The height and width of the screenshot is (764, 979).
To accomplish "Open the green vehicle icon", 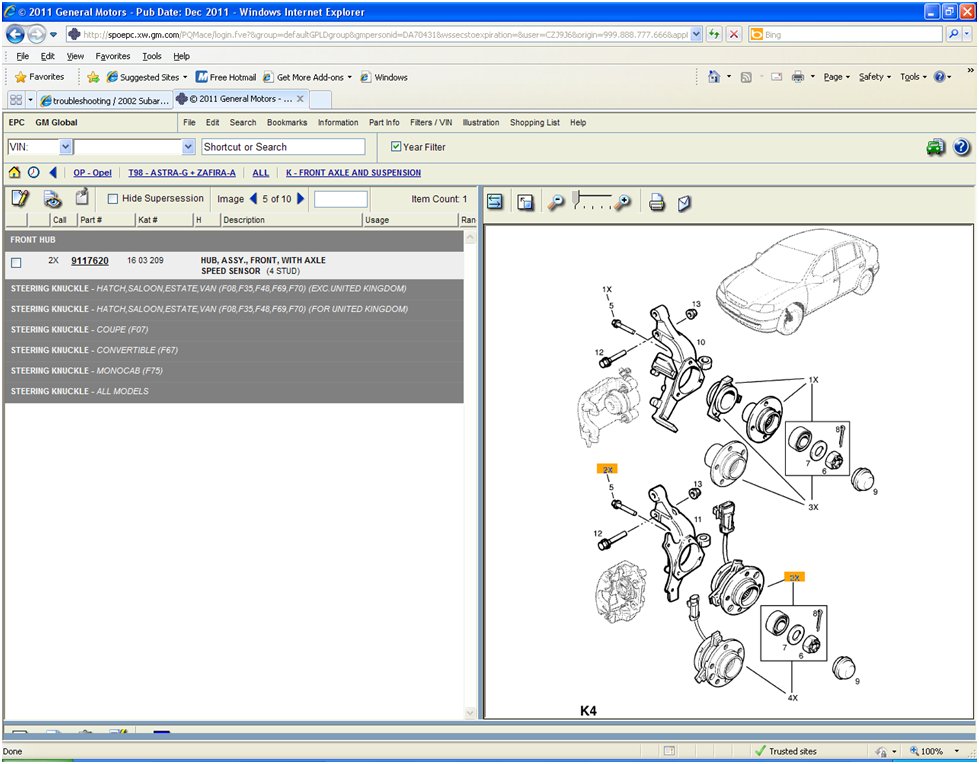I will [x=935, y=148].
